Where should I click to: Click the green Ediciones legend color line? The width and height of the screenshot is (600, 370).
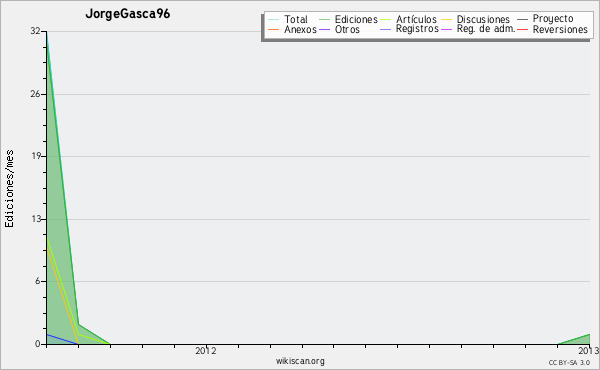coord(324,19)
